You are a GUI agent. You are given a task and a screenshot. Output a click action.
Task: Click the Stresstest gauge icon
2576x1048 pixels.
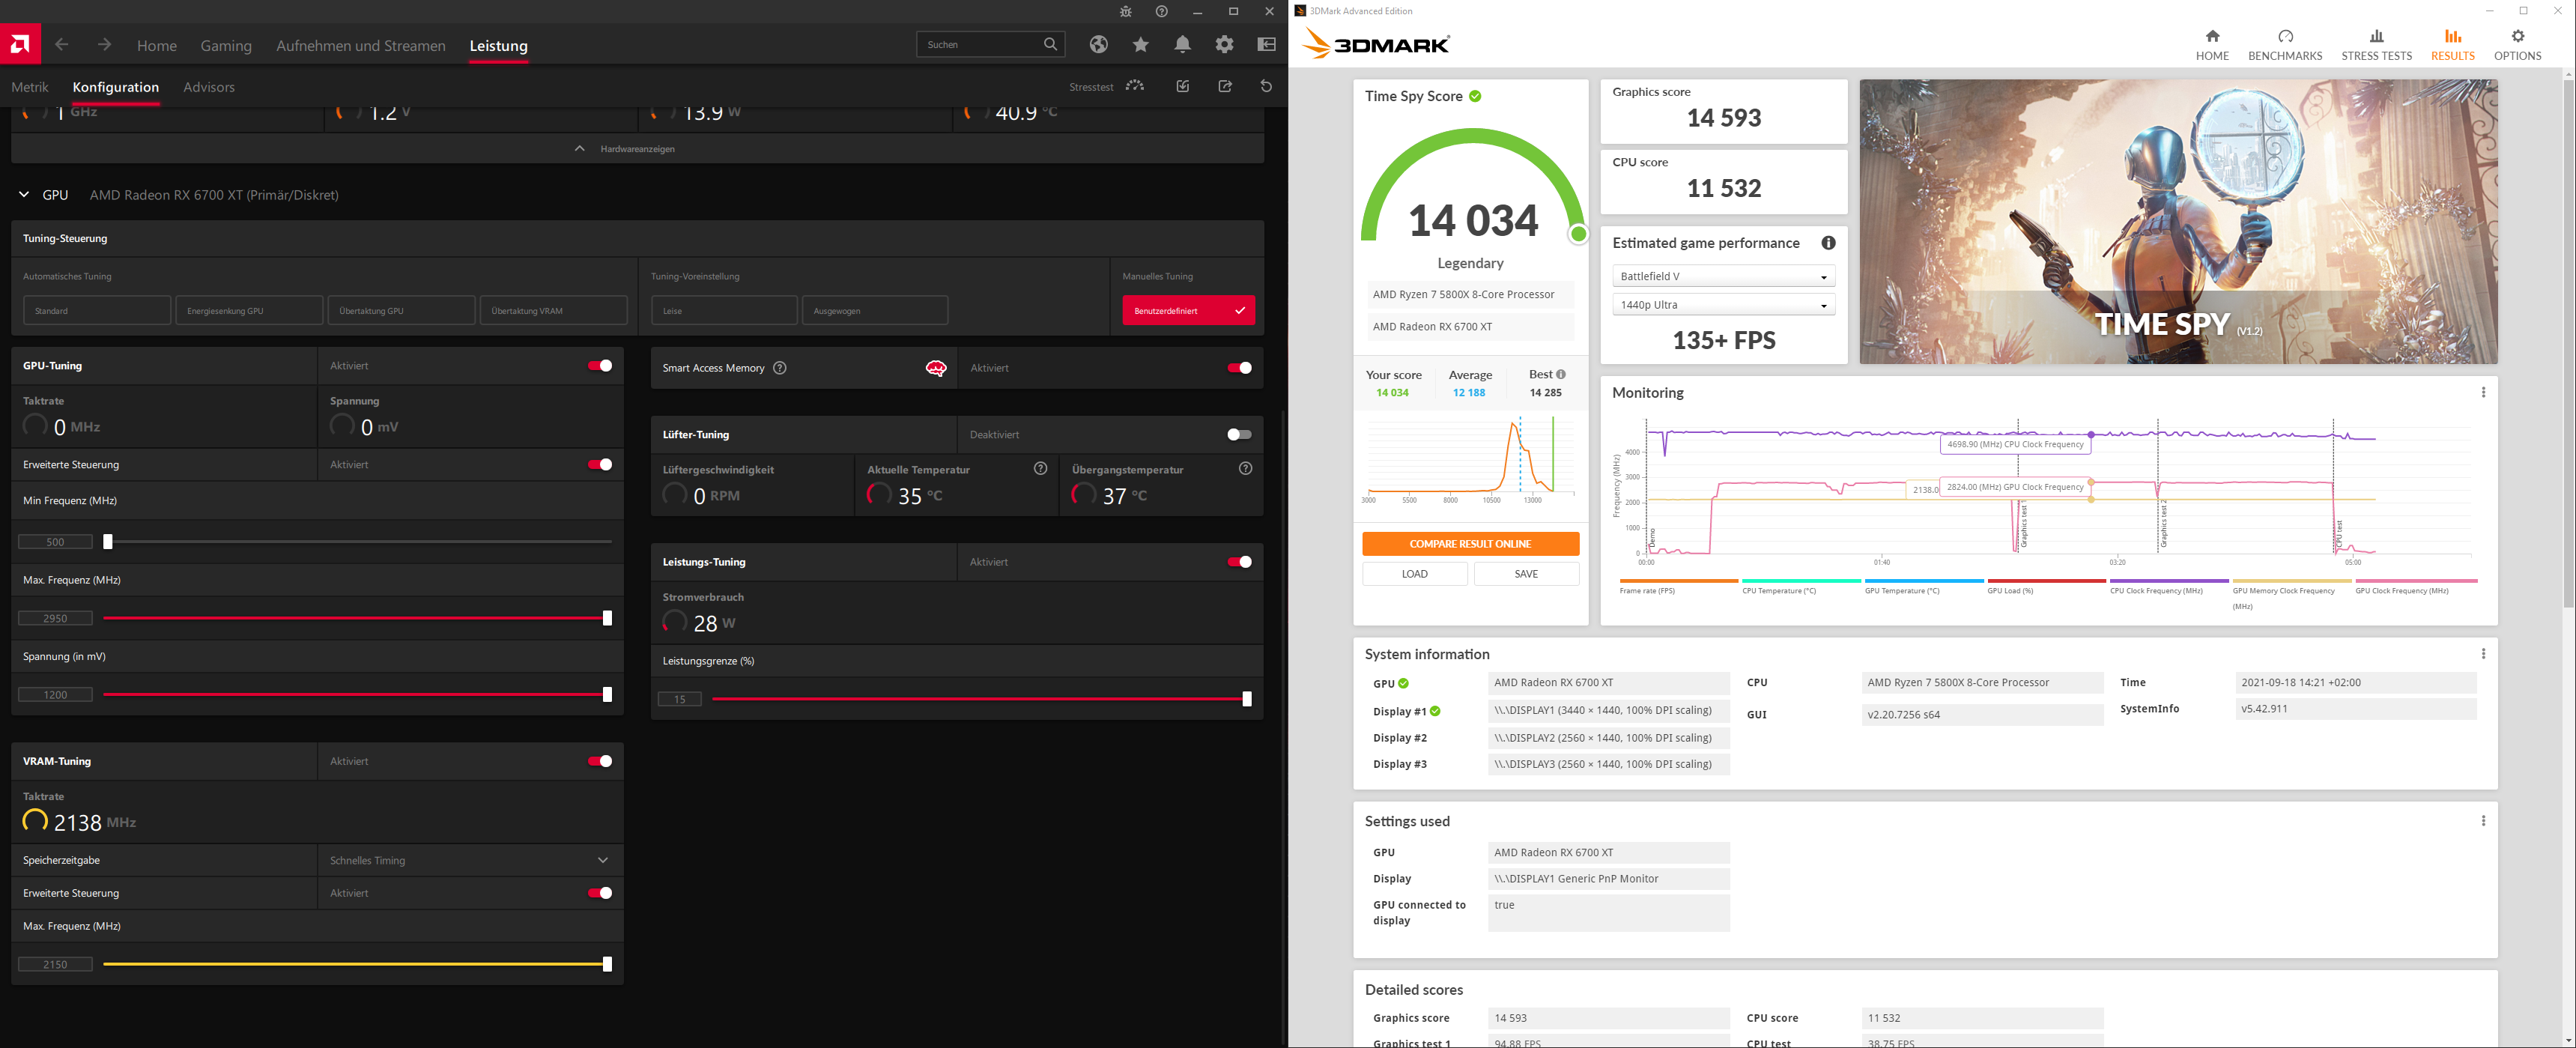point(1135,86)
